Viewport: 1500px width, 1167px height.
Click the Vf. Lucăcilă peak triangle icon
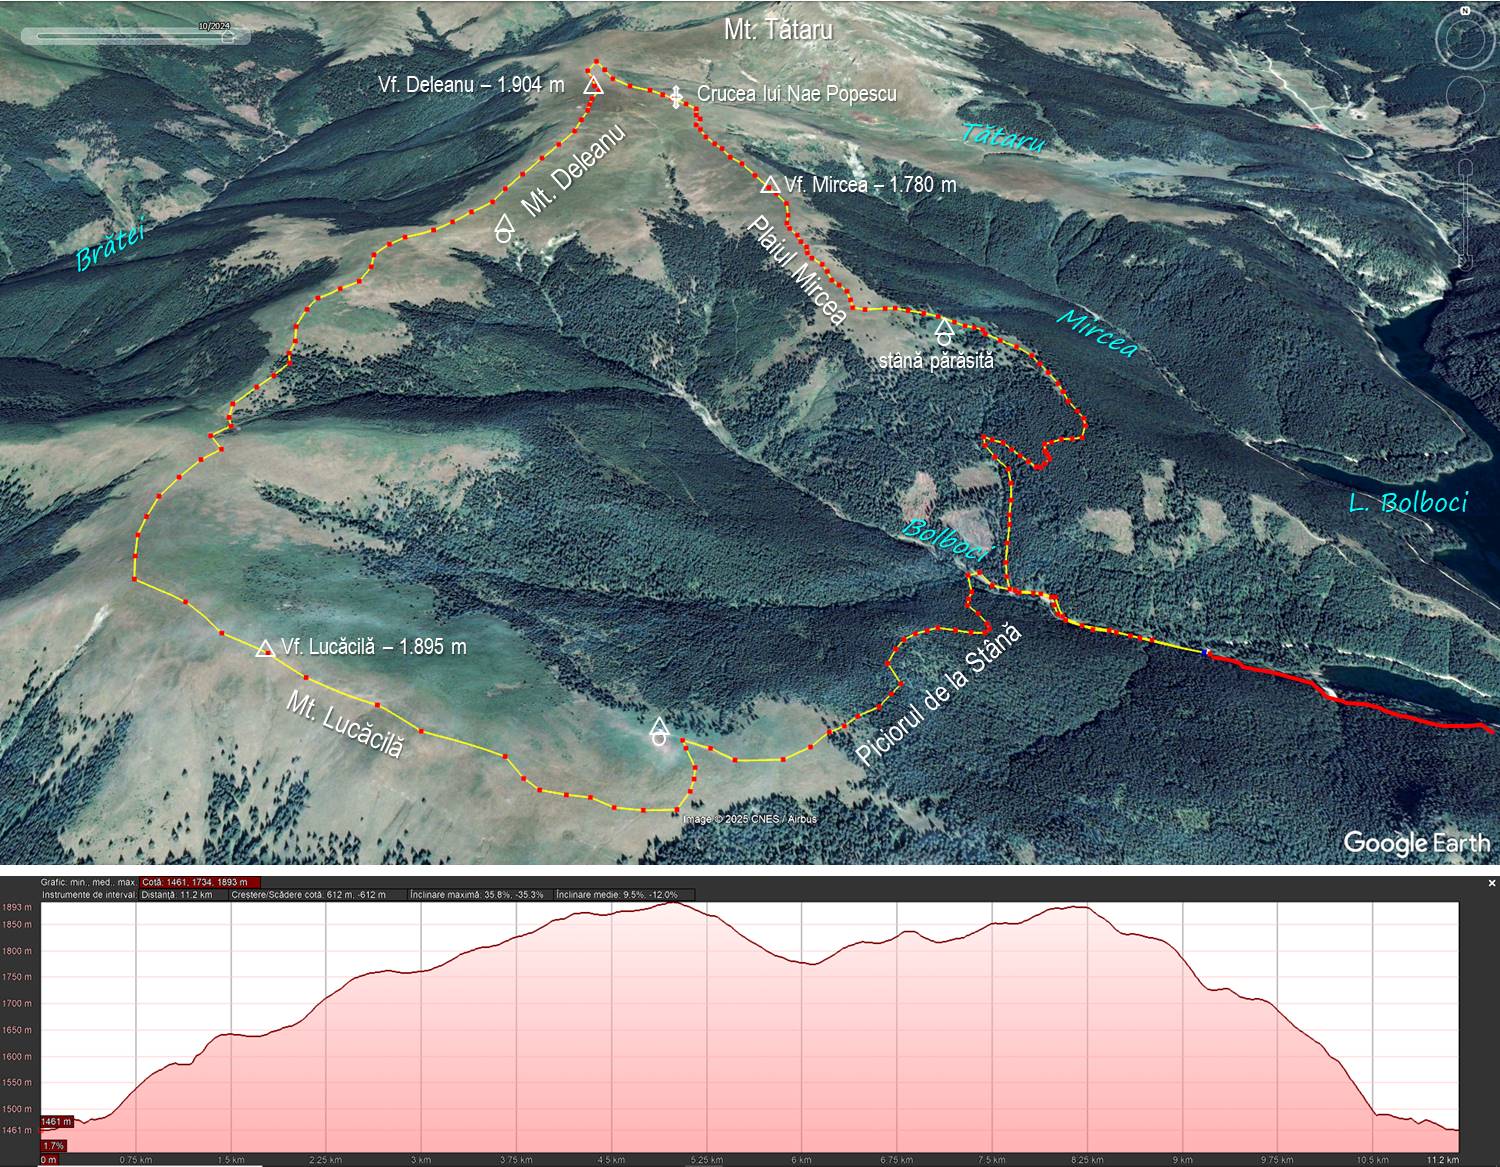click(x=265, y=649)
